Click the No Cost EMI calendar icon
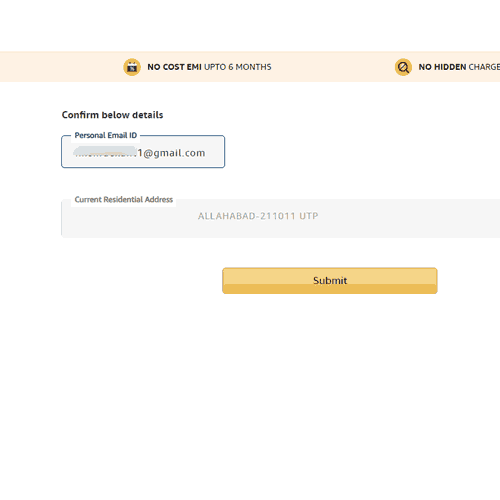Screen dimensions: 500x500 click(132, 67)
